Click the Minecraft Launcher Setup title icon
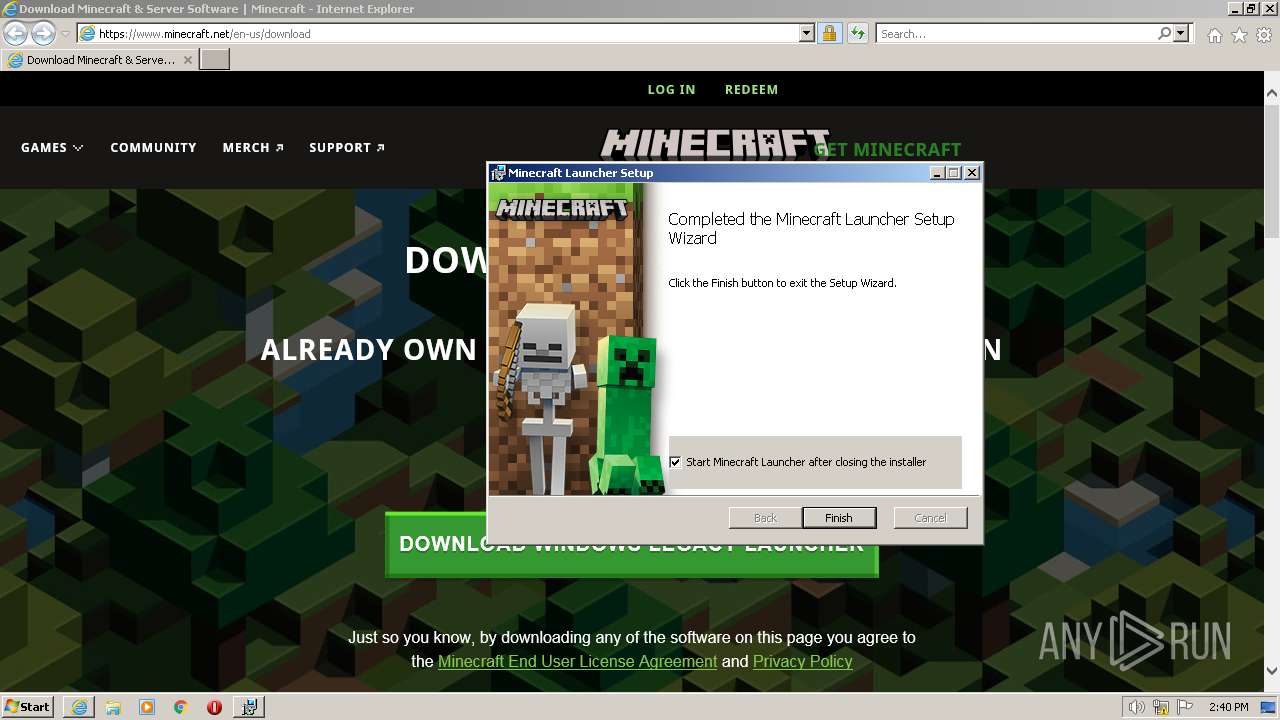 click(x=498, y=173)
